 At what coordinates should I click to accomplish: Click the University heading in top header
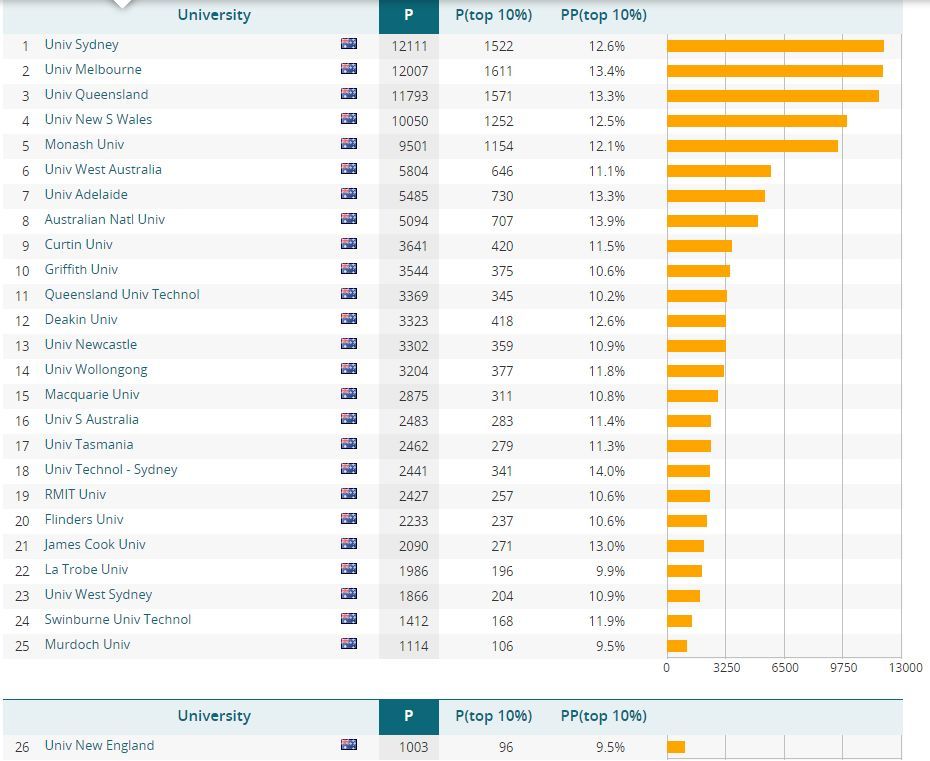point(214,15)
